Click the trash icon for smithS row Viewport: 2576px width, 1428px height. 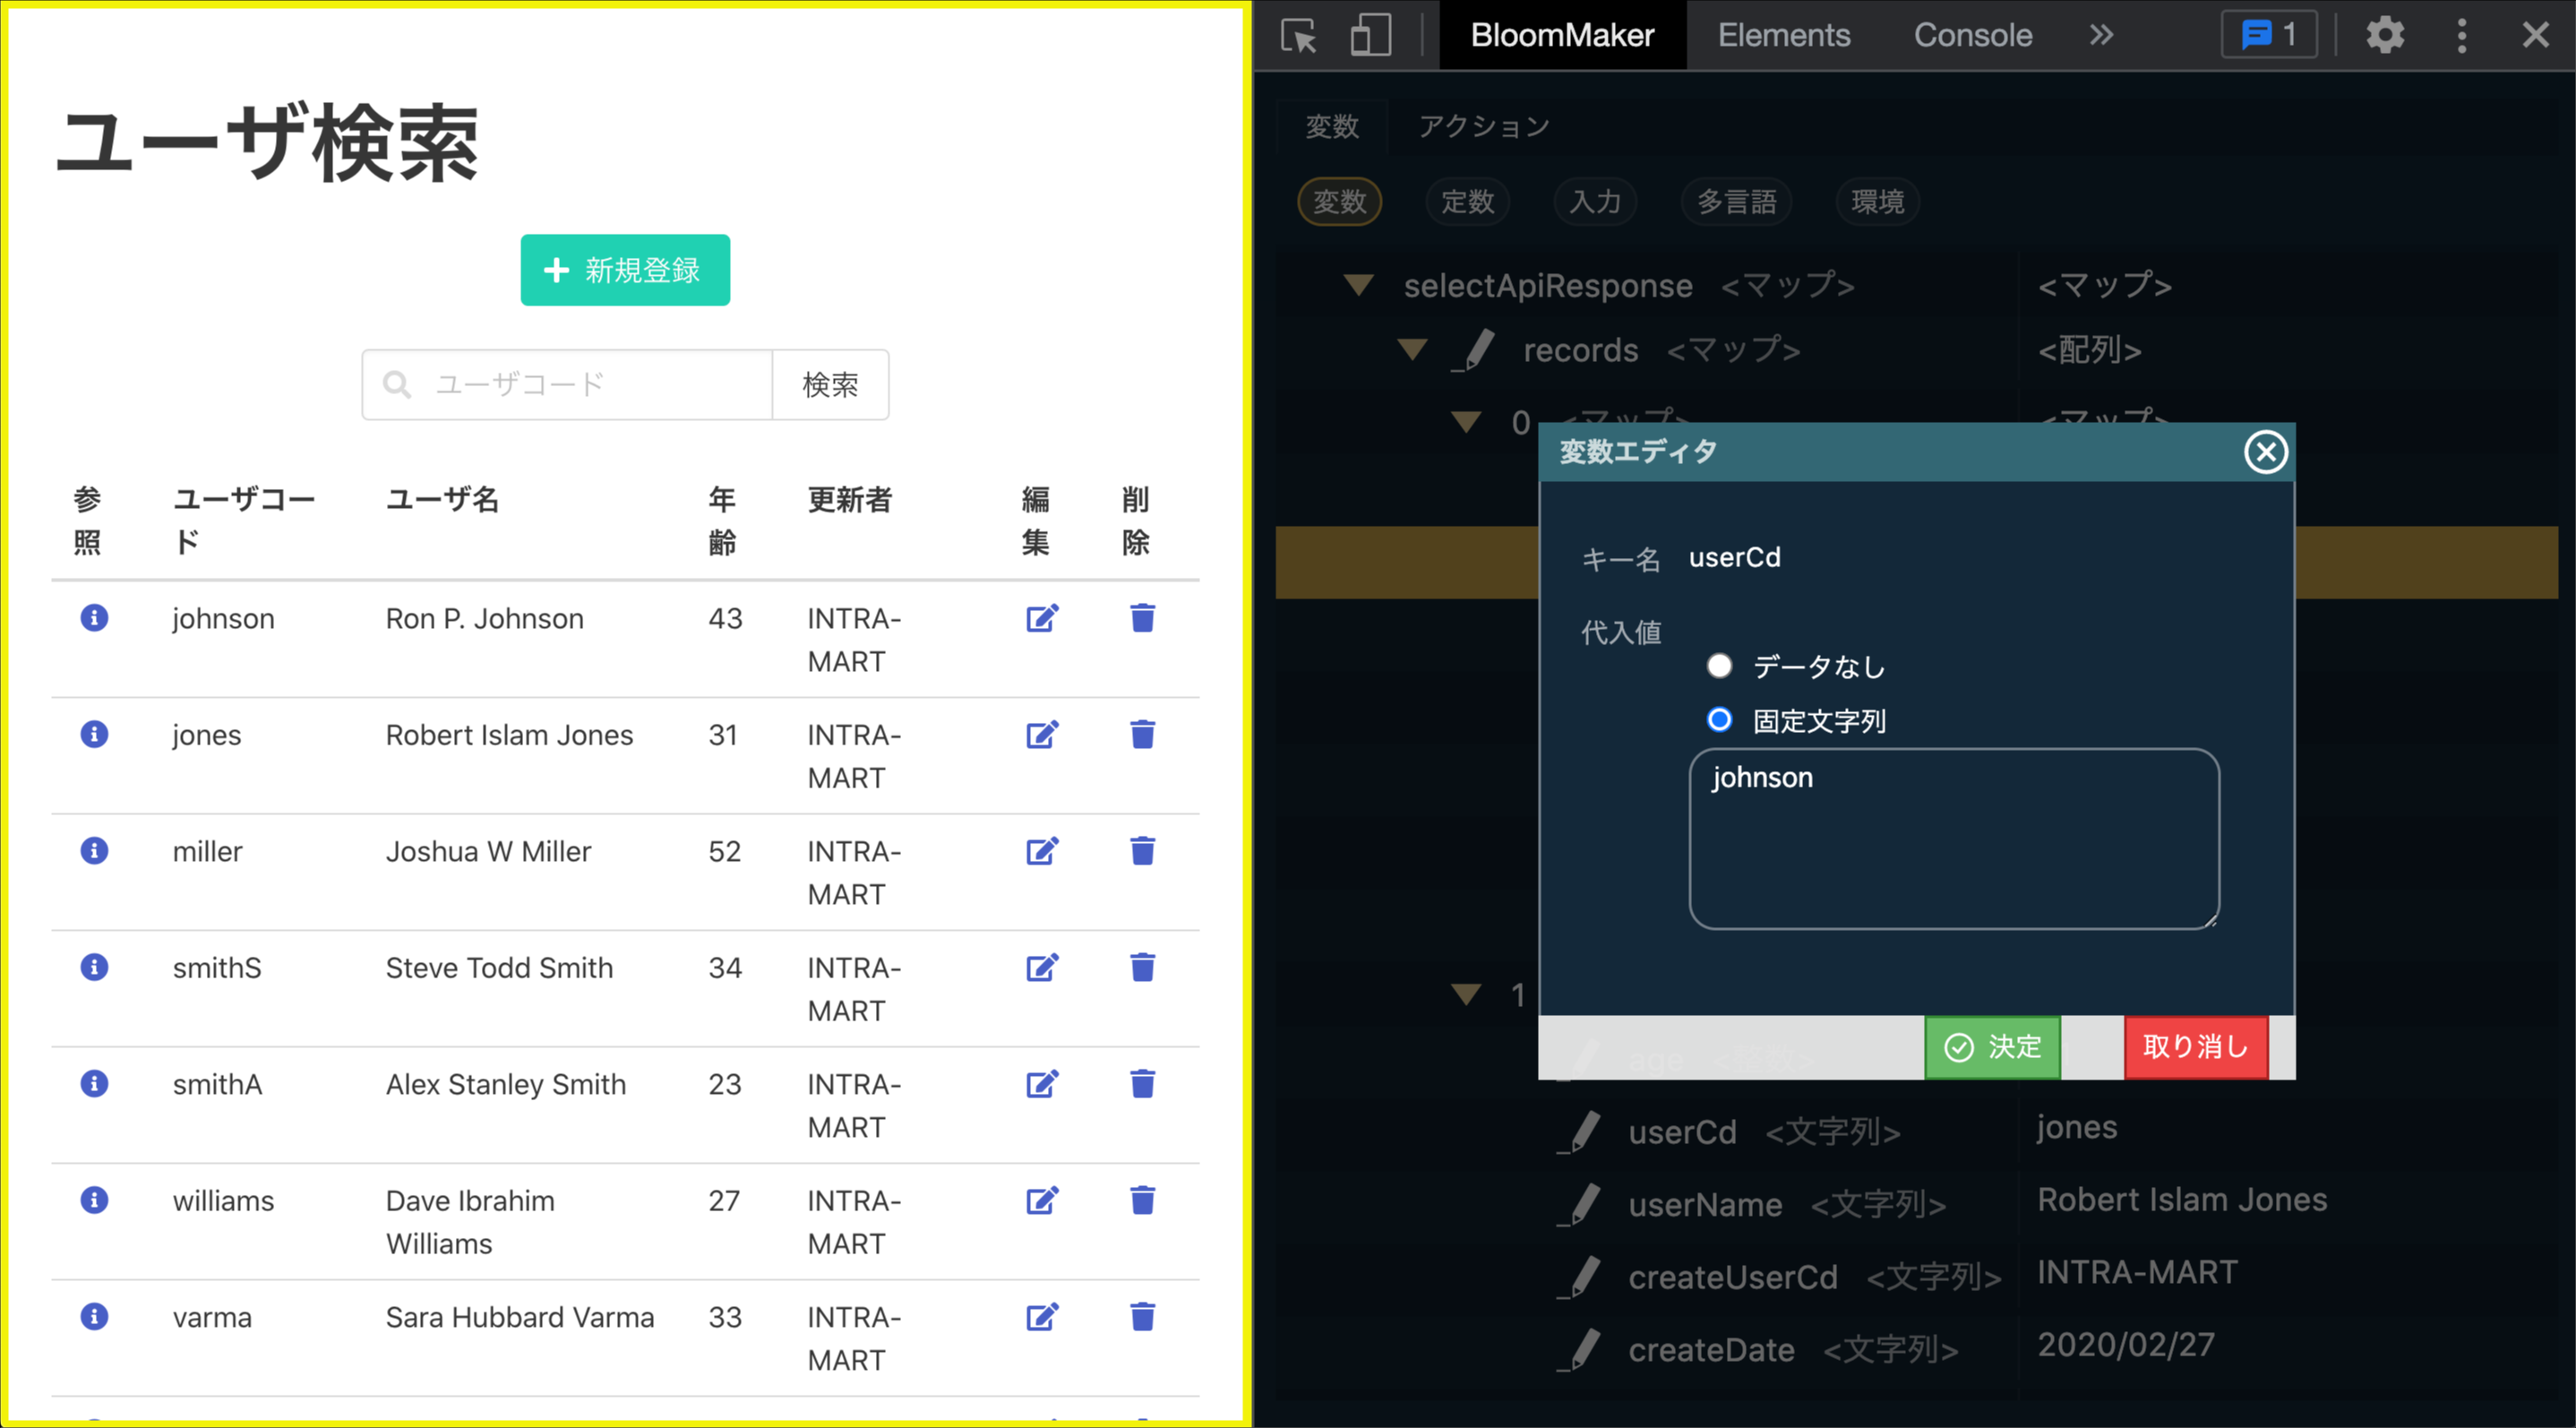coord(1142,968)
